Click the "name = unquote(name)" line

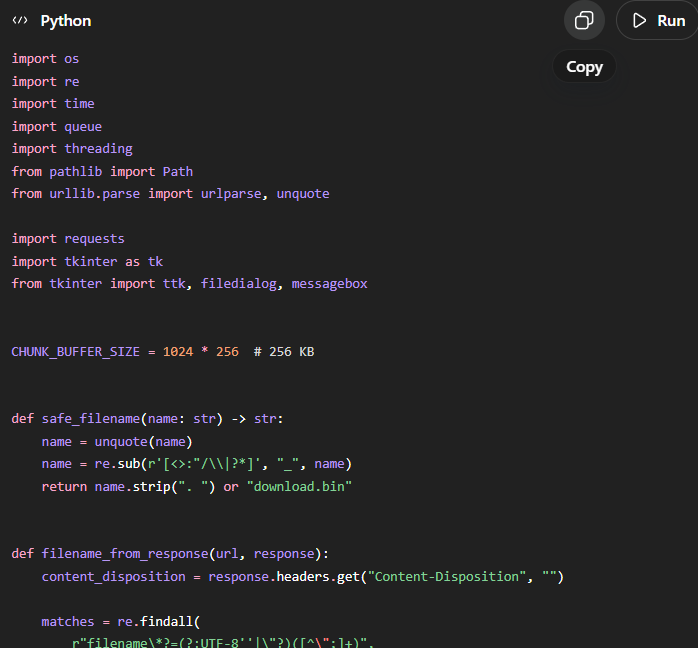(x=117, y=441)
